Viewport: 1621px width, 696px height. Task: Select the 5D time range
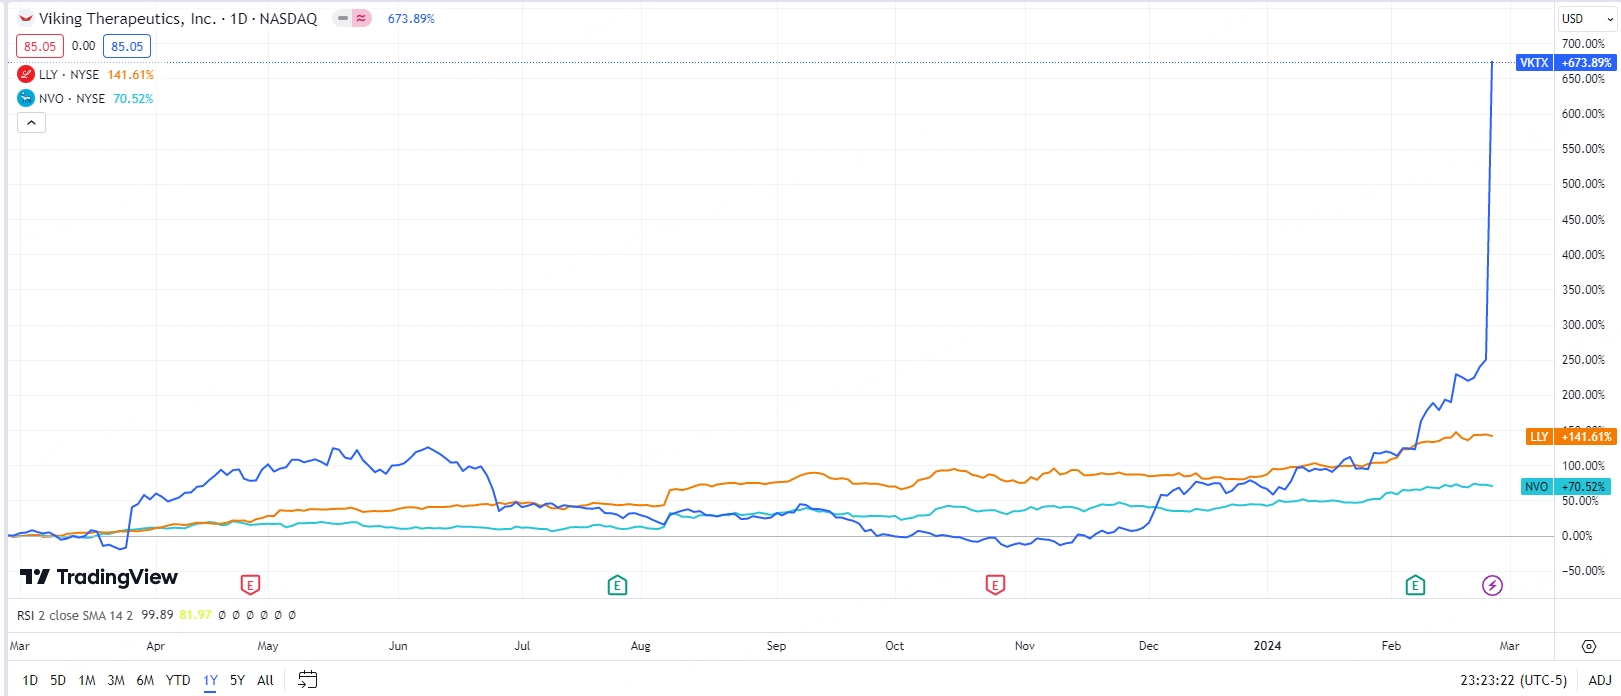[58, 680]
